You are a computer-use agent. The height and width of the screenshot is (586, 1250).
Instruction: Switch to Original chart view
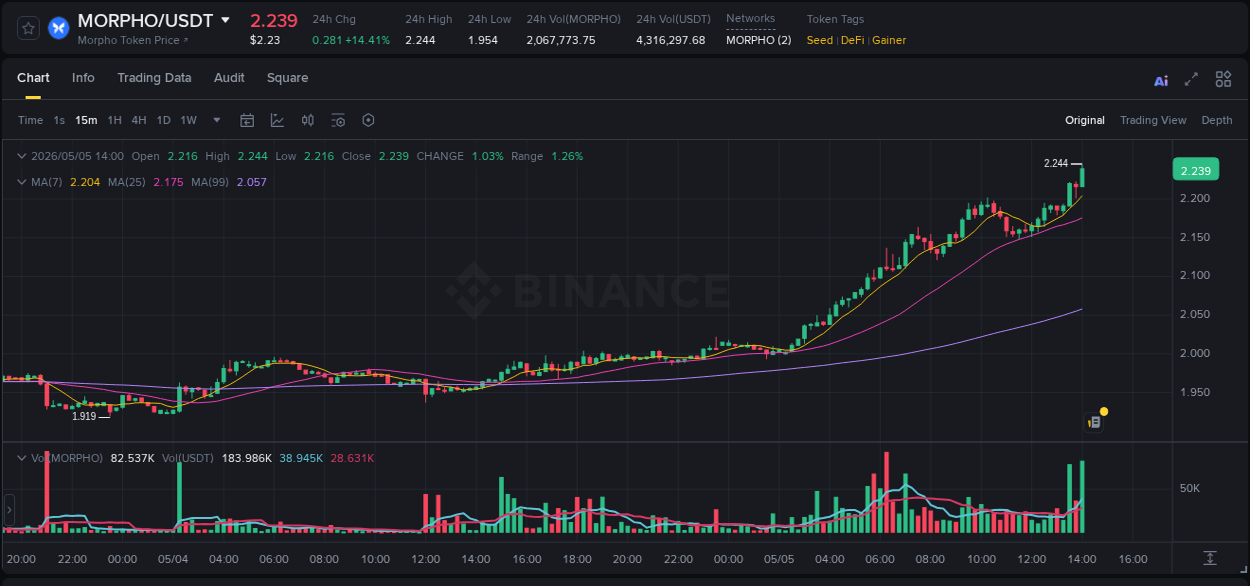click(x=1085, y=120)
